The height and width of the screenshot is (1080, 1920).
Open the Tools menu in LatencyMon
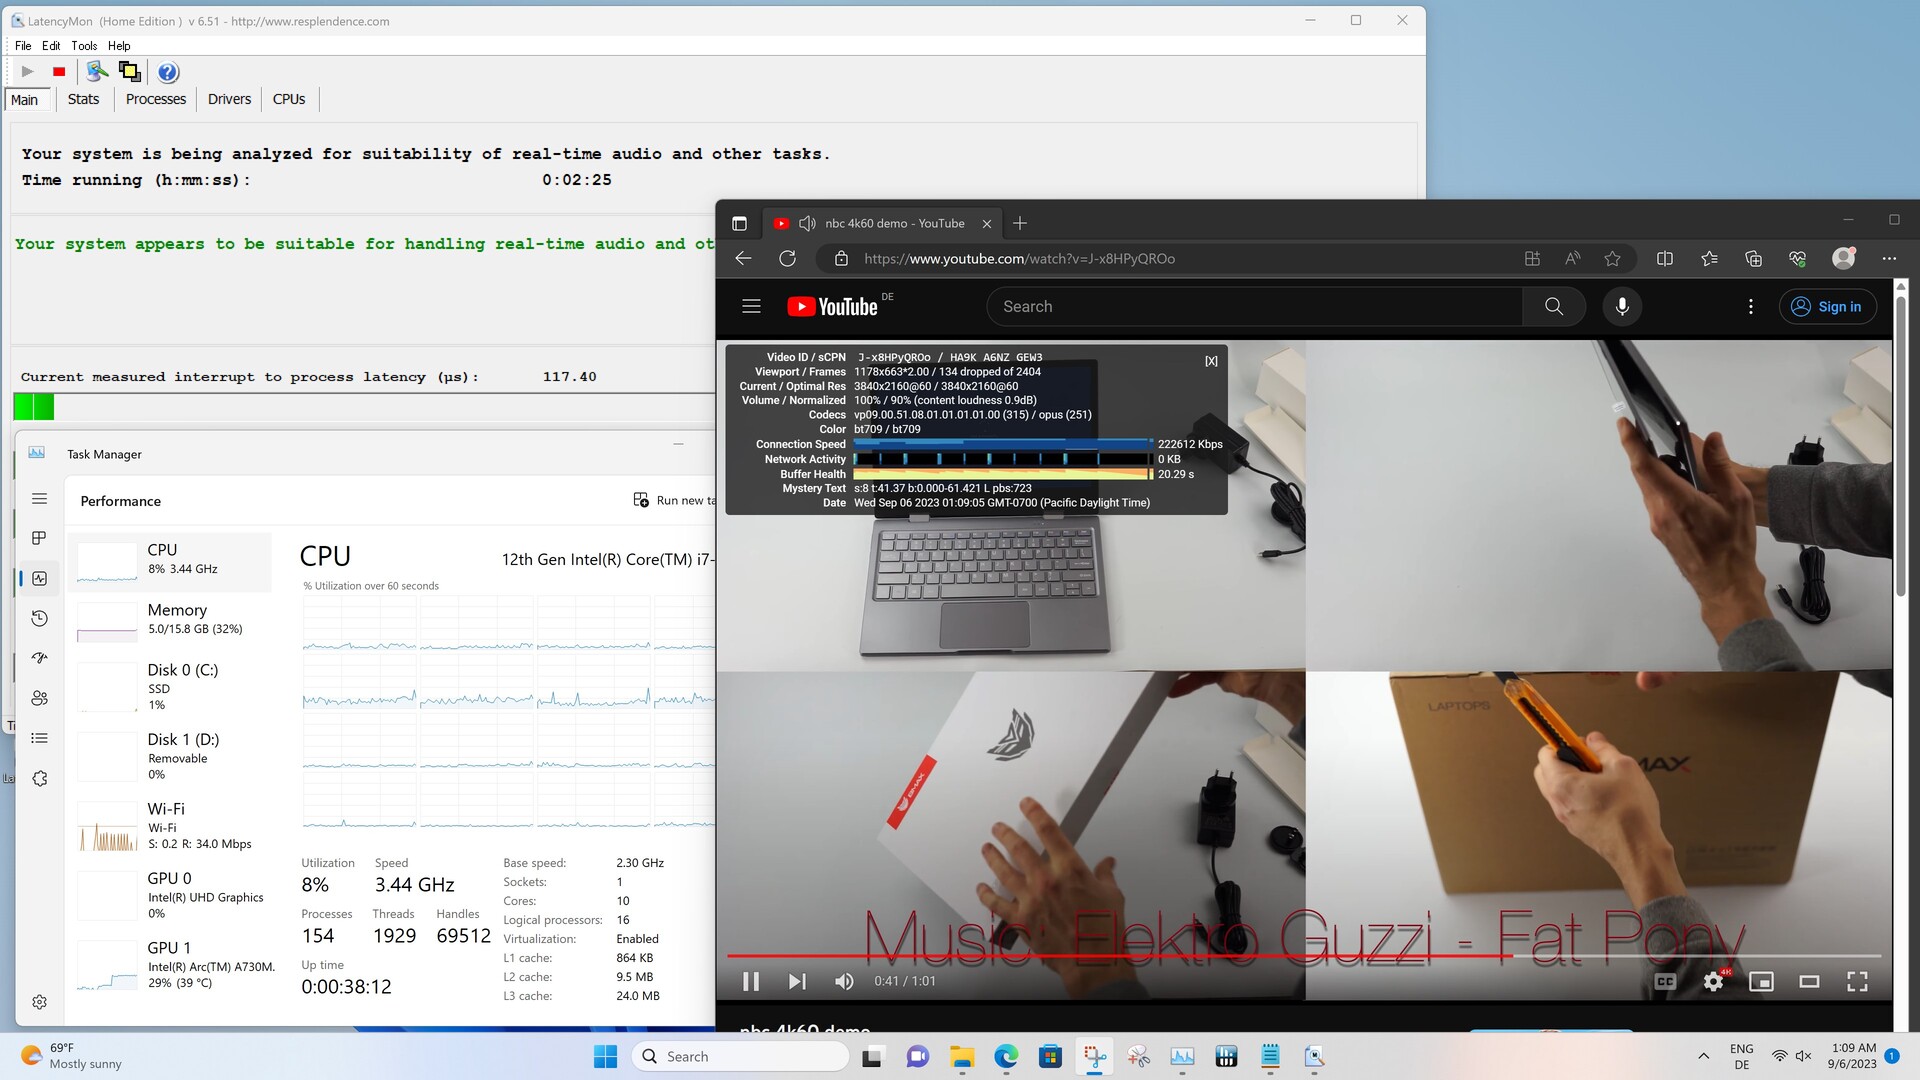coord(84,46)
